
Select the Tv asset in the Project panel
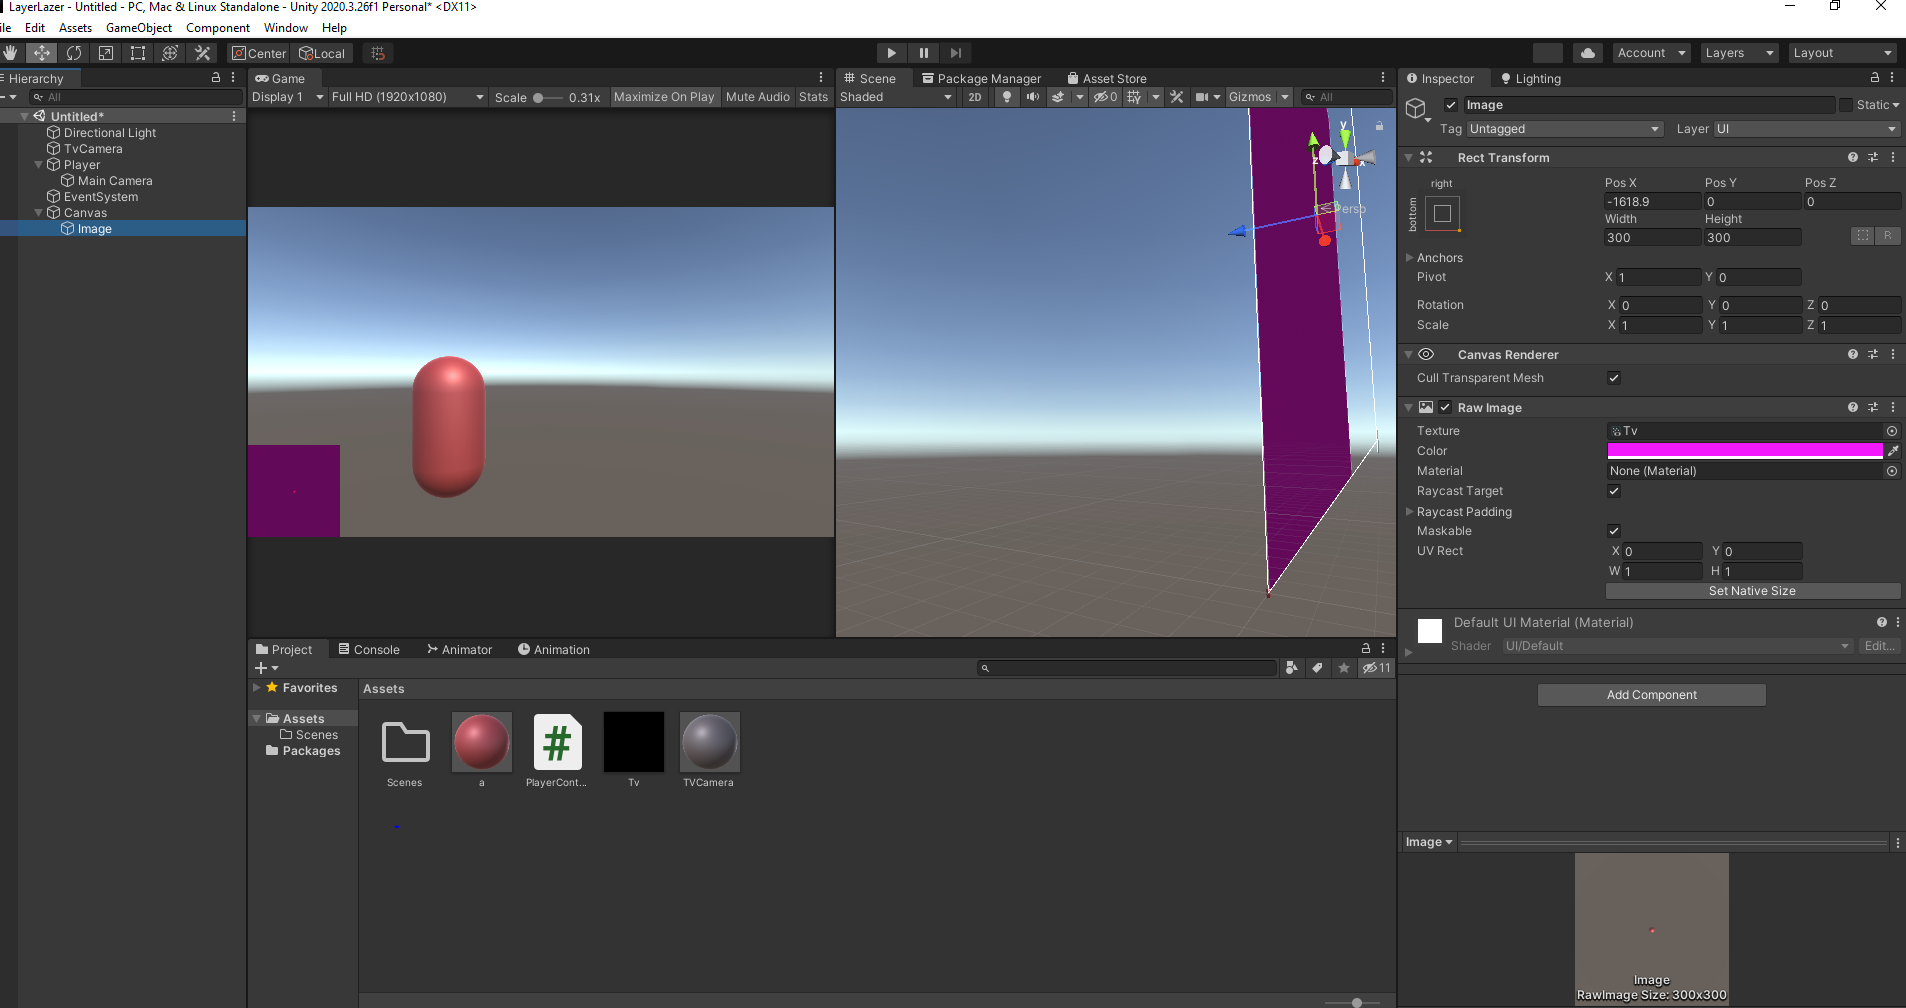click(x=633, y=741)
